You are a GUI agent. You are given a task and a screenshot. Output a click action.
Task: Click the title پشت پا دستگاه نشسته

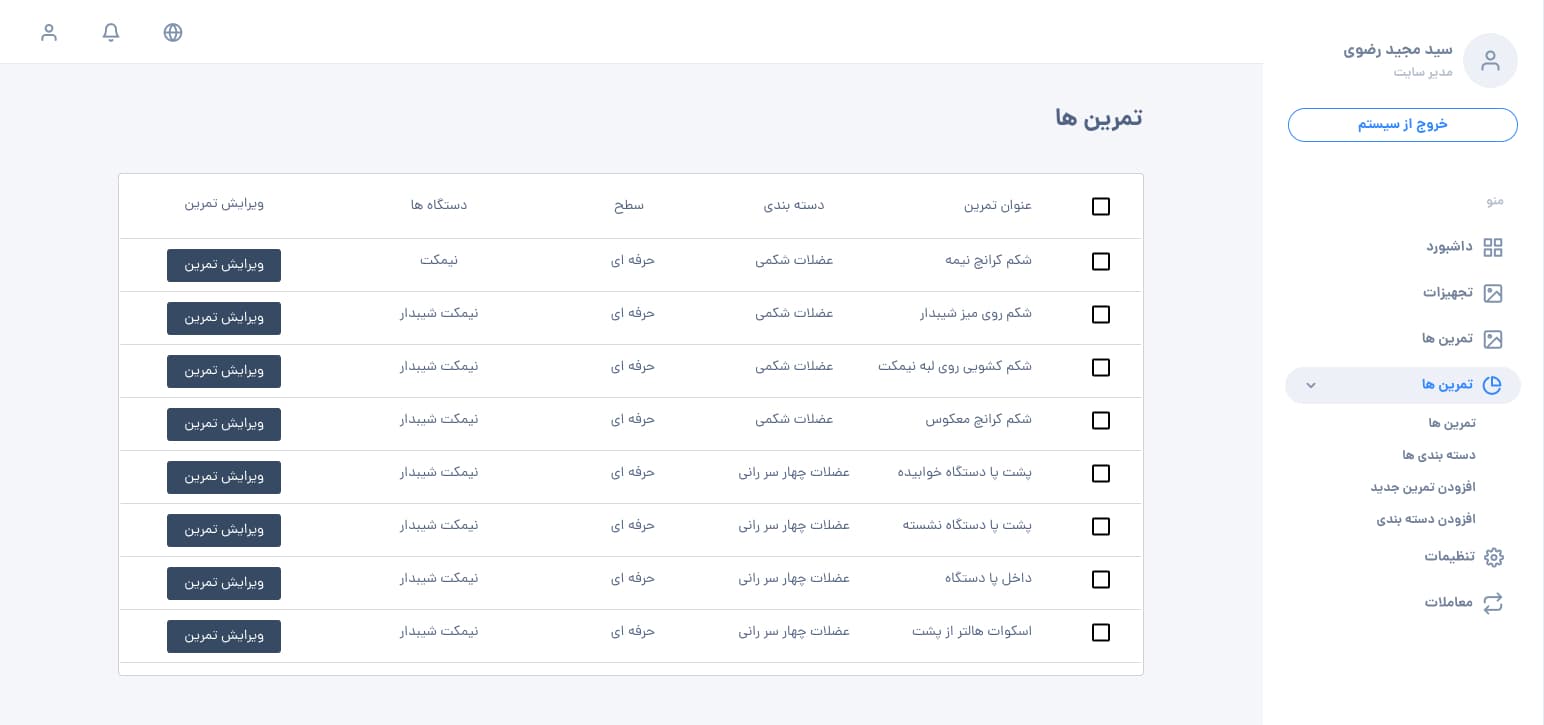(x=968, y=525)
